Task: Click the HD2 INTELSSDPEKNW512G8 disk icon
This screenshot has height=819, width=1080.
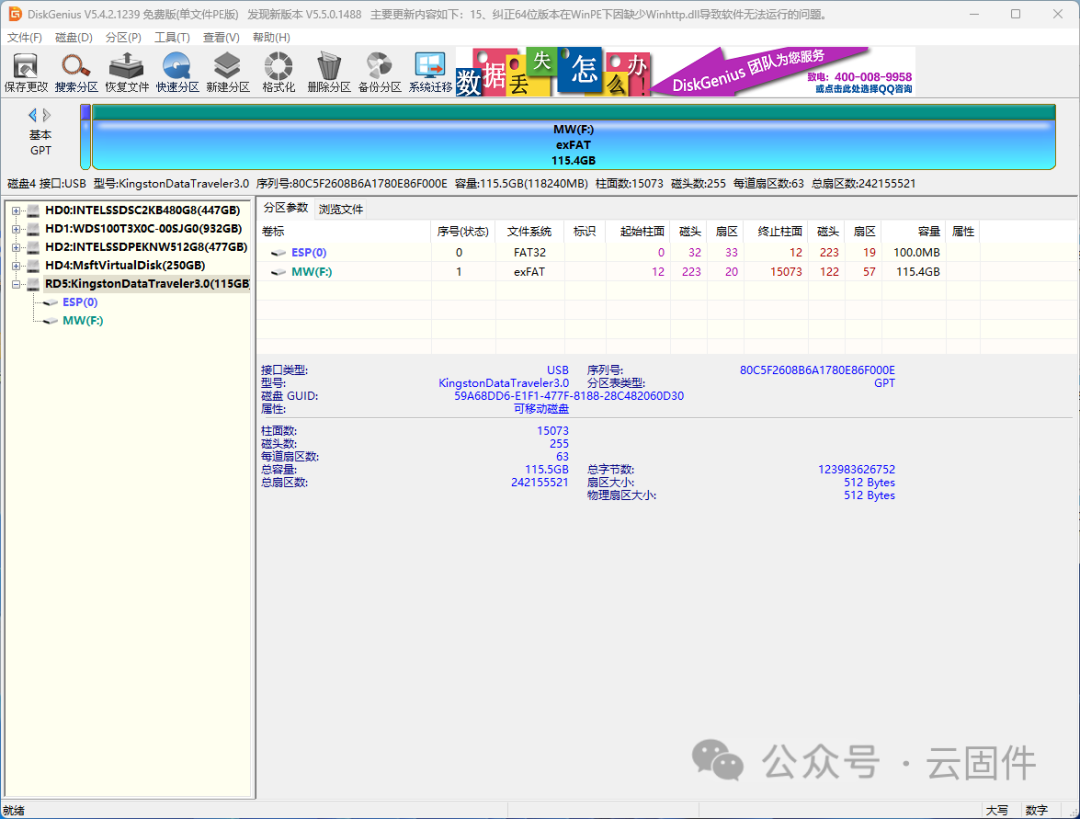Action: click(33, 247)
